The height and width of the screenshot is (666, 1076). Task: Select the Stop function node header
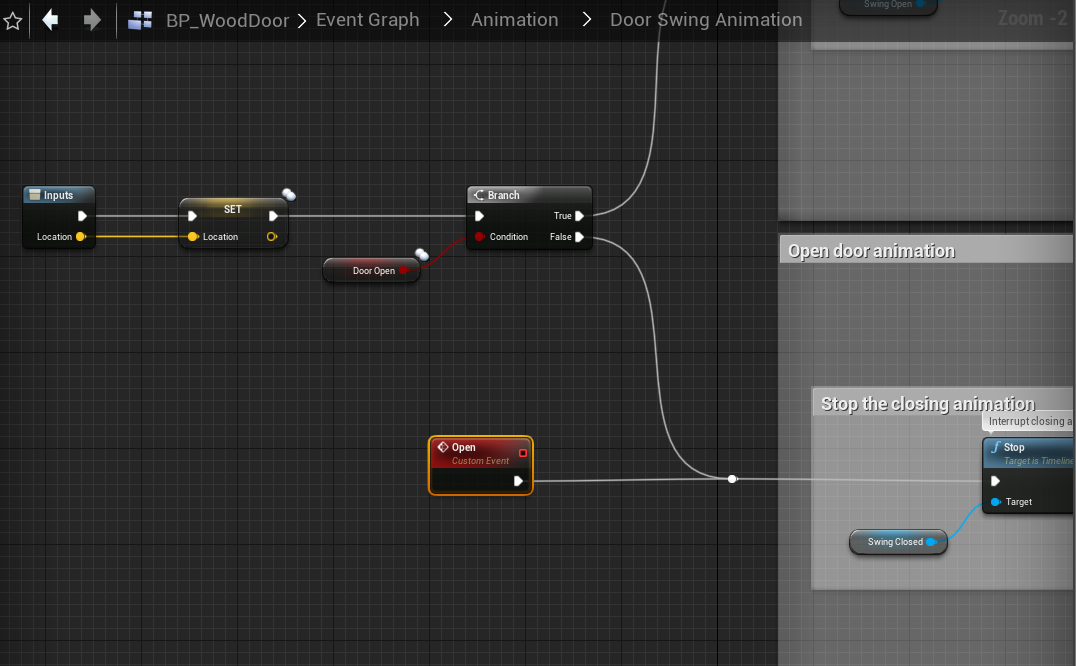click(x=1029, y=453)
